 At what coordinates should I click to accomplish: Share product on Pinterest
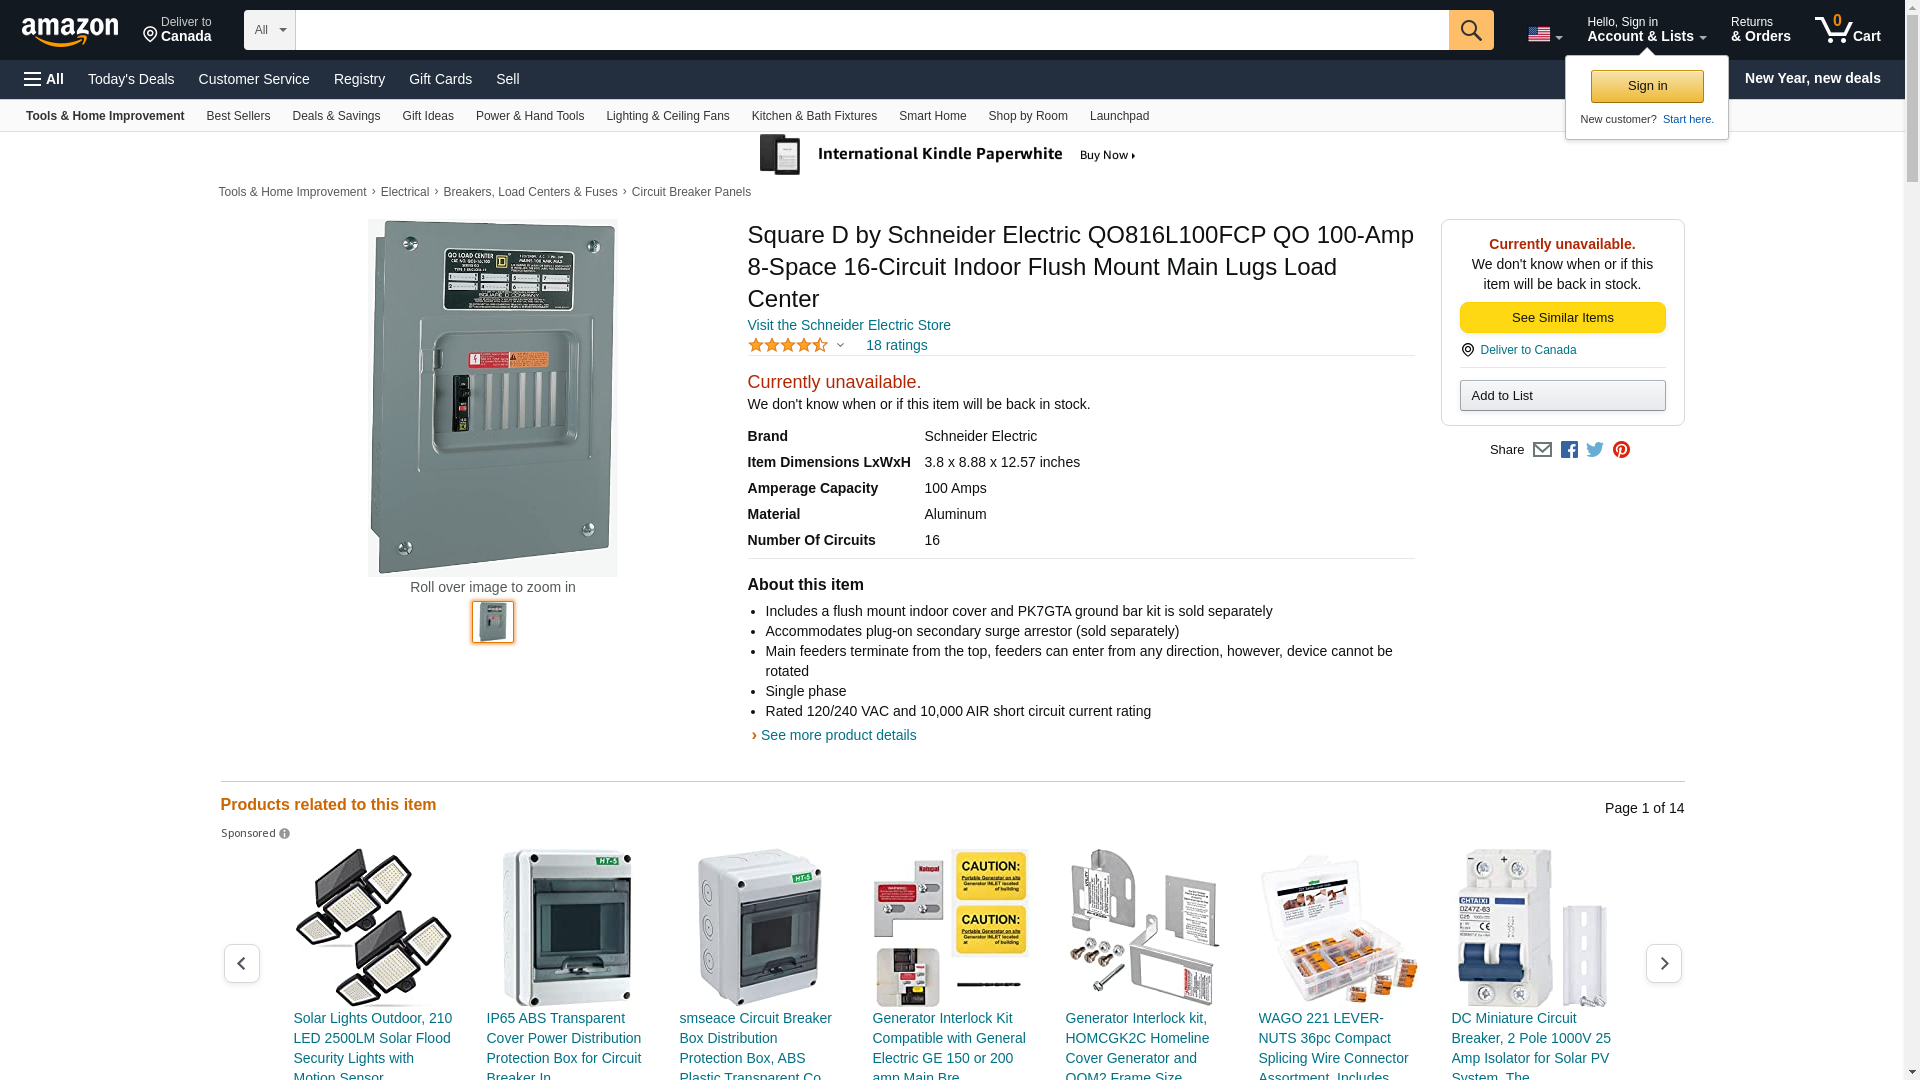[x=1621, y=450]
